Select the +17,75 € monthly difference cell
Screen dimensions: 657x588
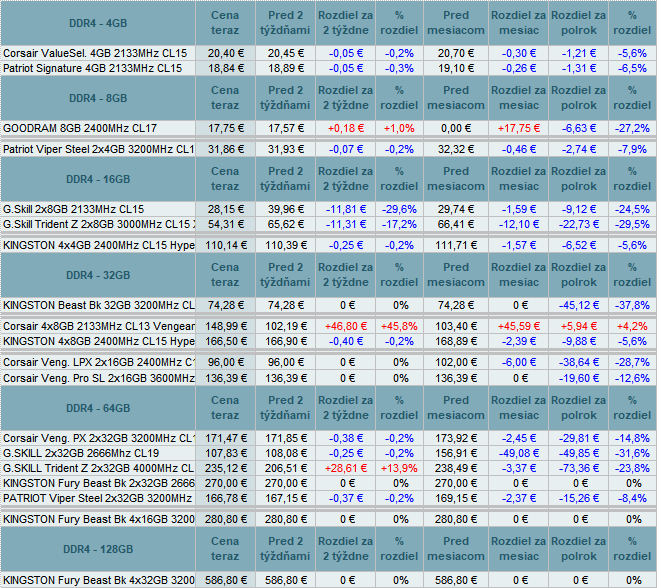click(519, 128)
